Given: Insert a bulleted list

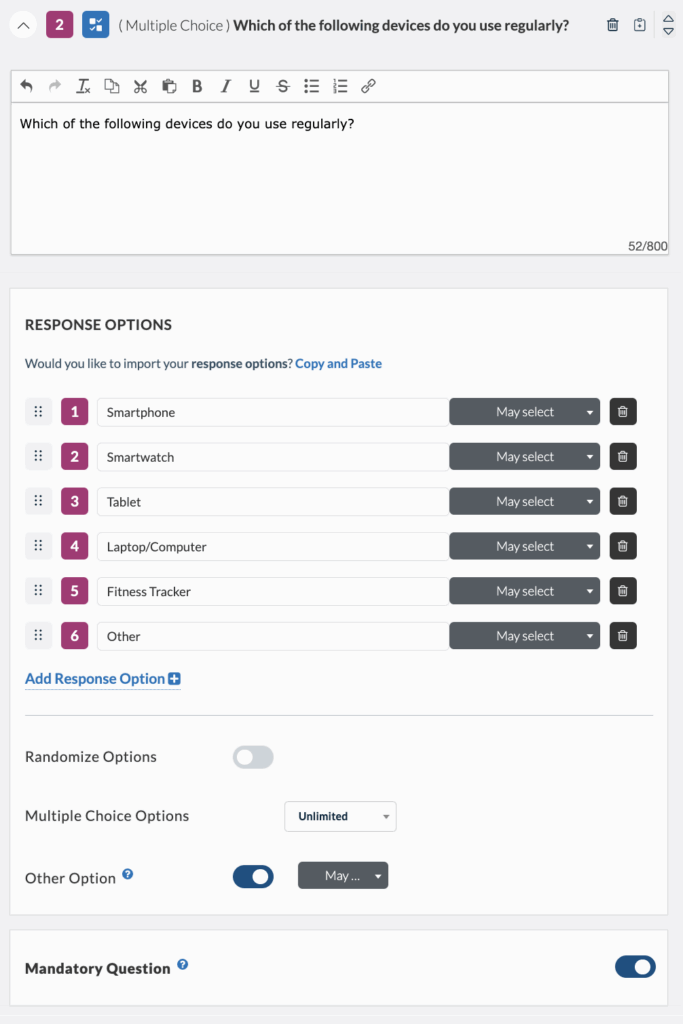Looking at the screenshot, I should coord(311,87).
